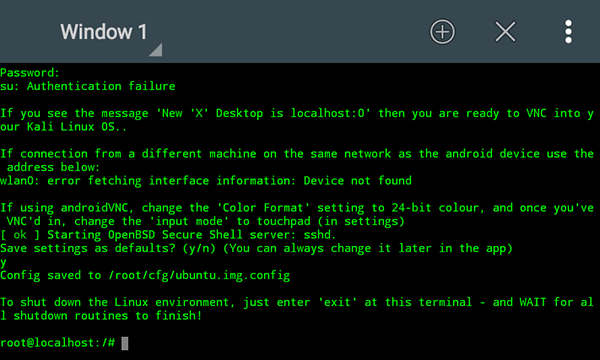Add a new terminal window with plus icon

(x=442, y=32)
